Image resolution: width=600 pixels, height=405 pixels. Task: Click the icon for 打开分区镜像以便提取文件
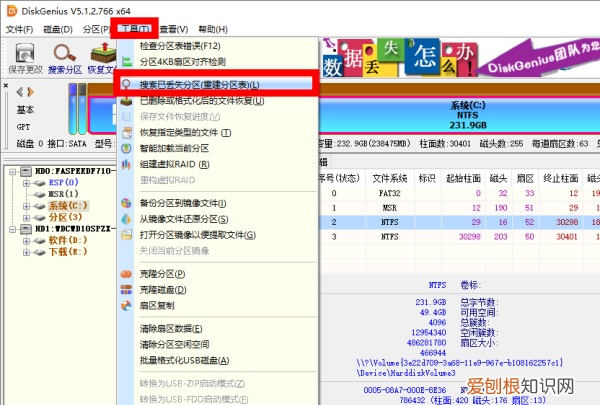126,235
